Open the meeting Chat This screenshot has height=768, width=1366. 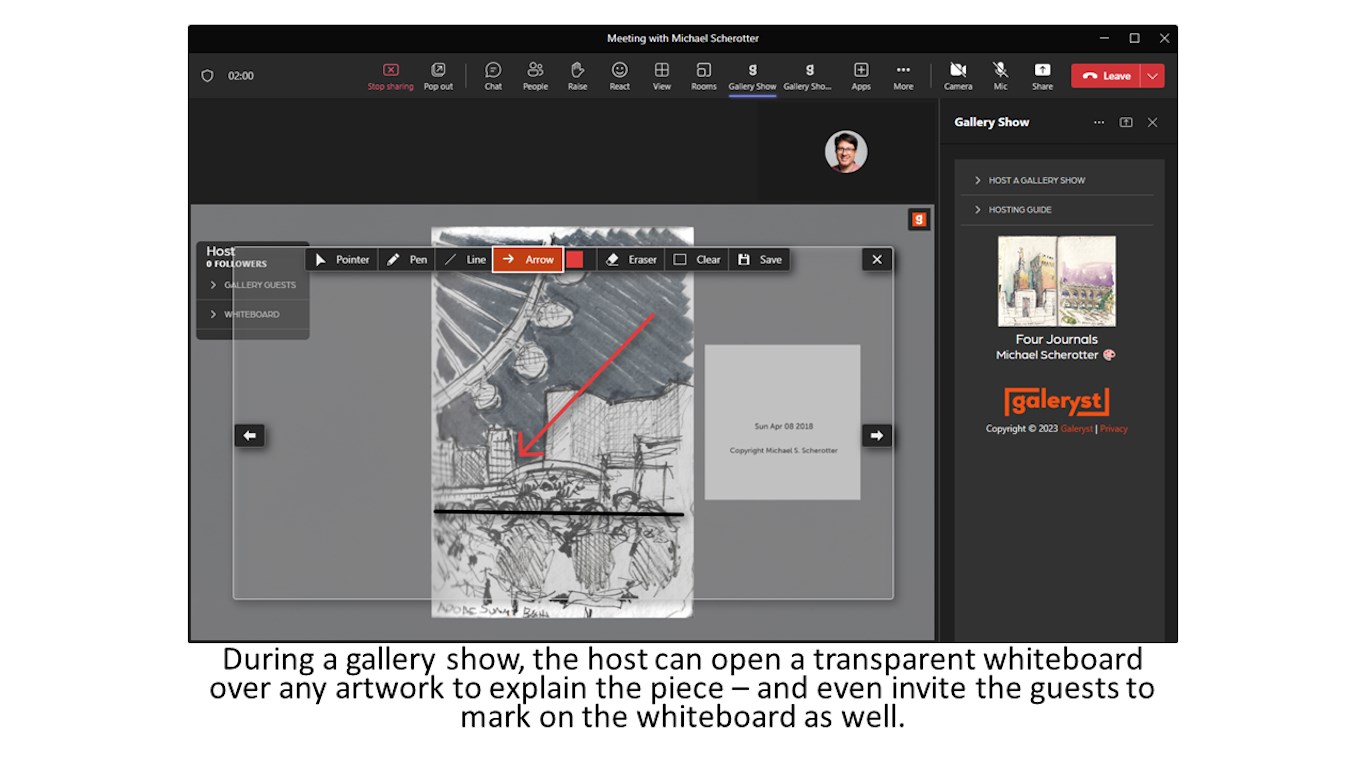pyautogui.click(x=493, y=76)
